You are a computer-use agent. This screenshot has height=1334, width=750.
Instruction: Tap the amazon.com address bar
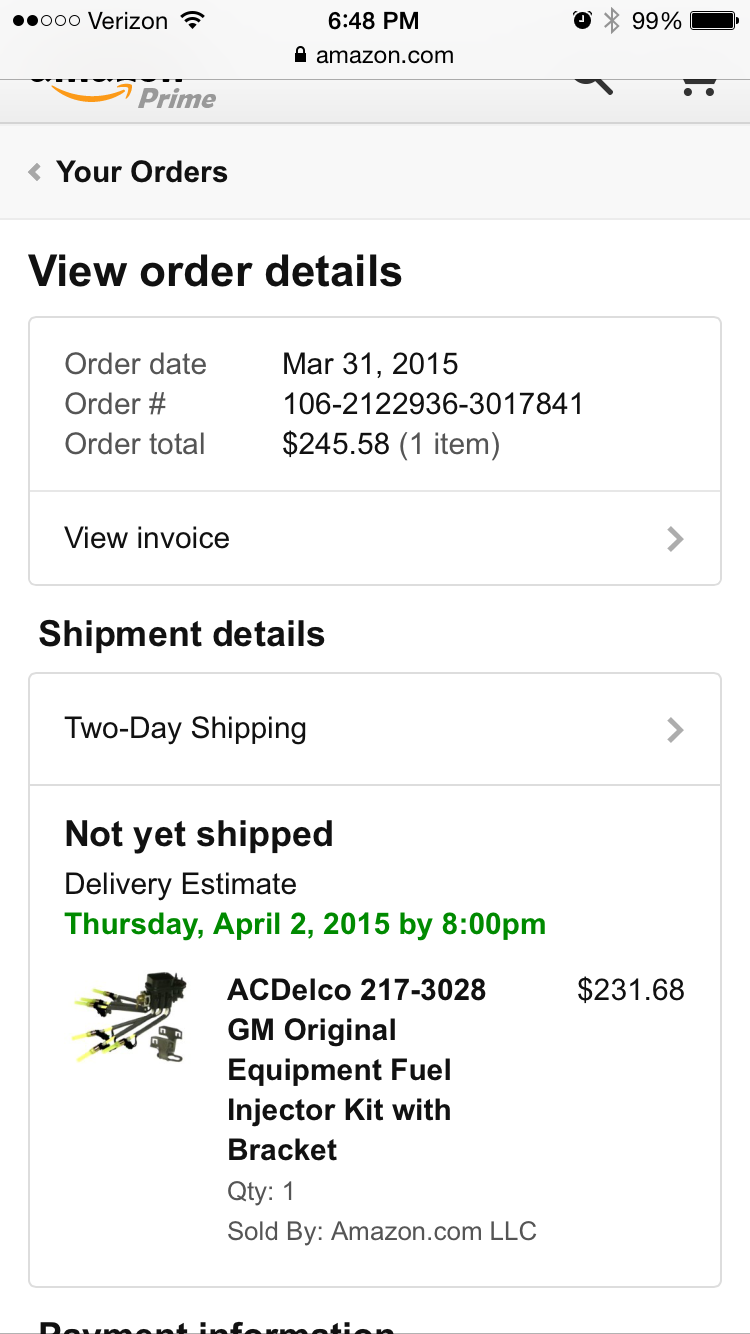click(384, 56)
